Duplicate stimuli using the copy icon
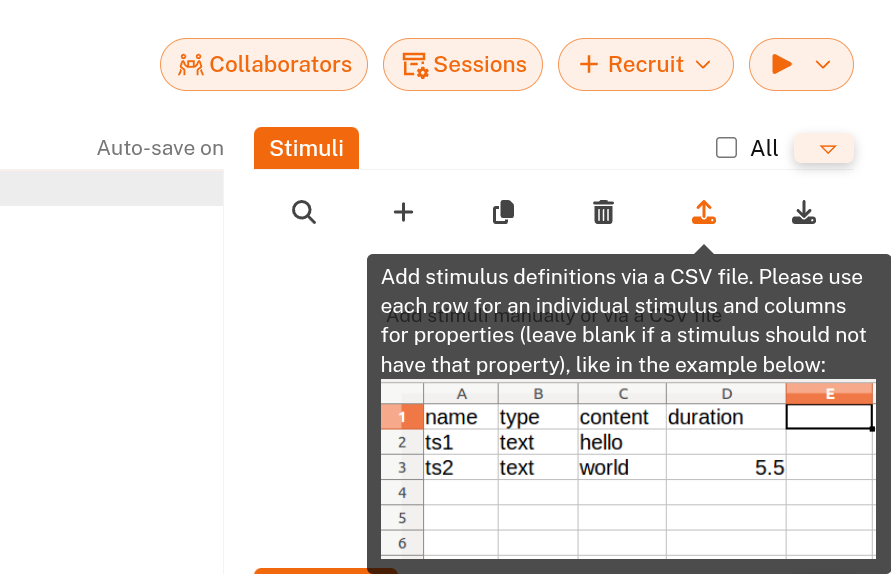This screenshot has height=574, width=891. pyautogui.click(x=503, y=212)
